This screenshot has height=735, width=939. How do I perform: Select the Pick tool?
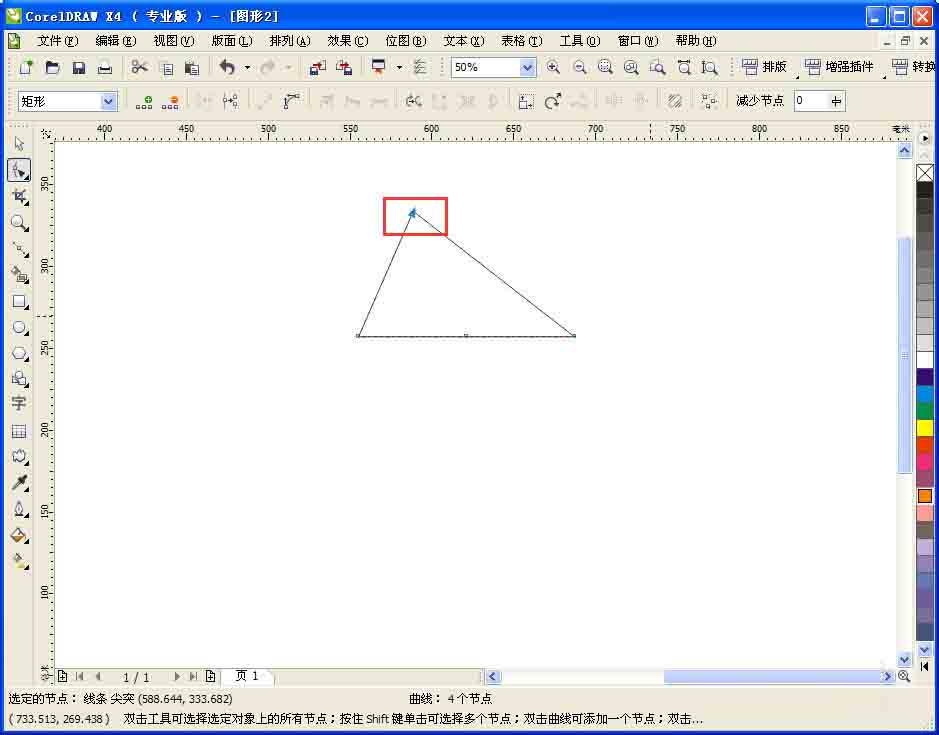coord(19,143)
